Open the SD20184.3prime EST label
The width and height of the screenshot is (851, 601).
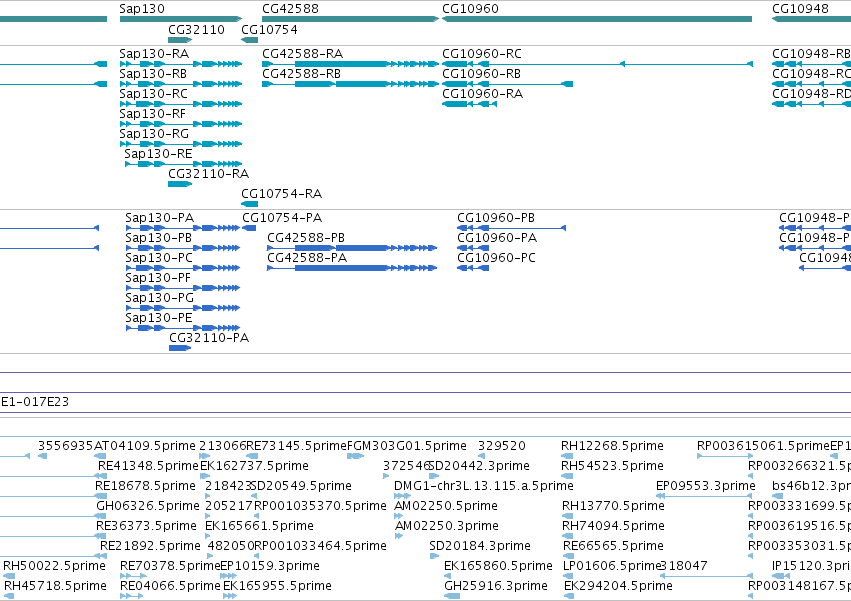[x=480, y=546]
